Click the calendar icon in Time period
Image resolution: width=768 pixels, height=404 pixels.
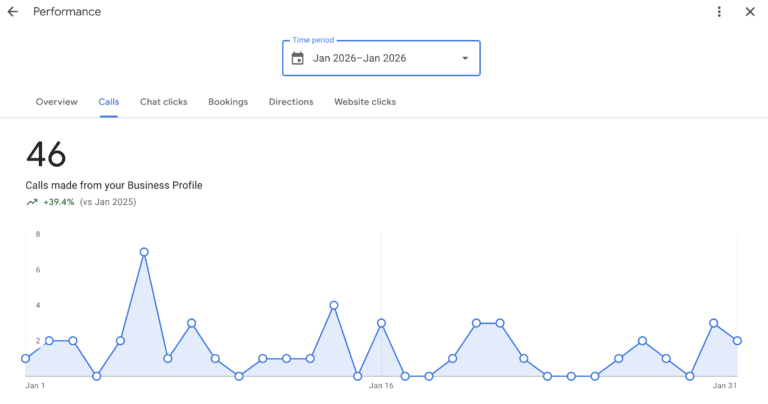(297, 58)
